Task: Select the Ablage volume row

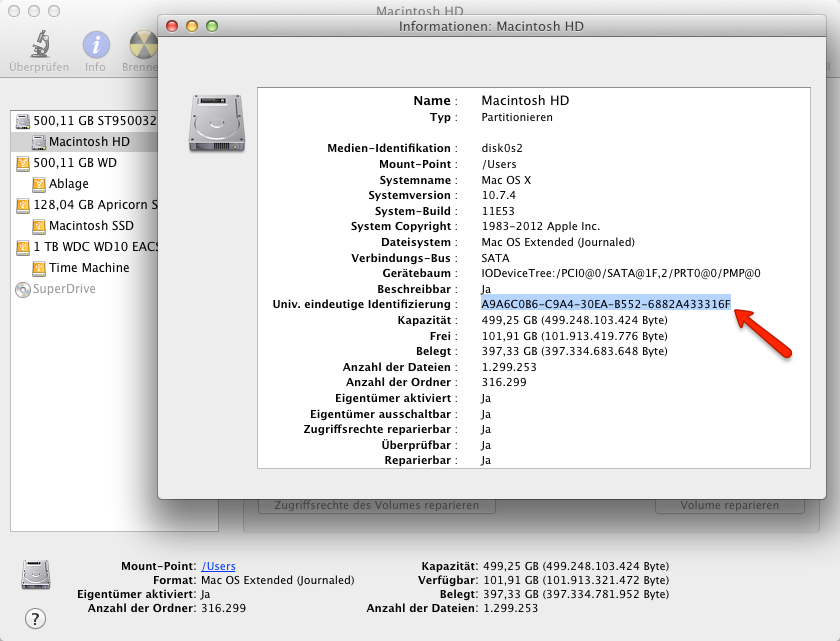Action: click(x=84, y=184)
